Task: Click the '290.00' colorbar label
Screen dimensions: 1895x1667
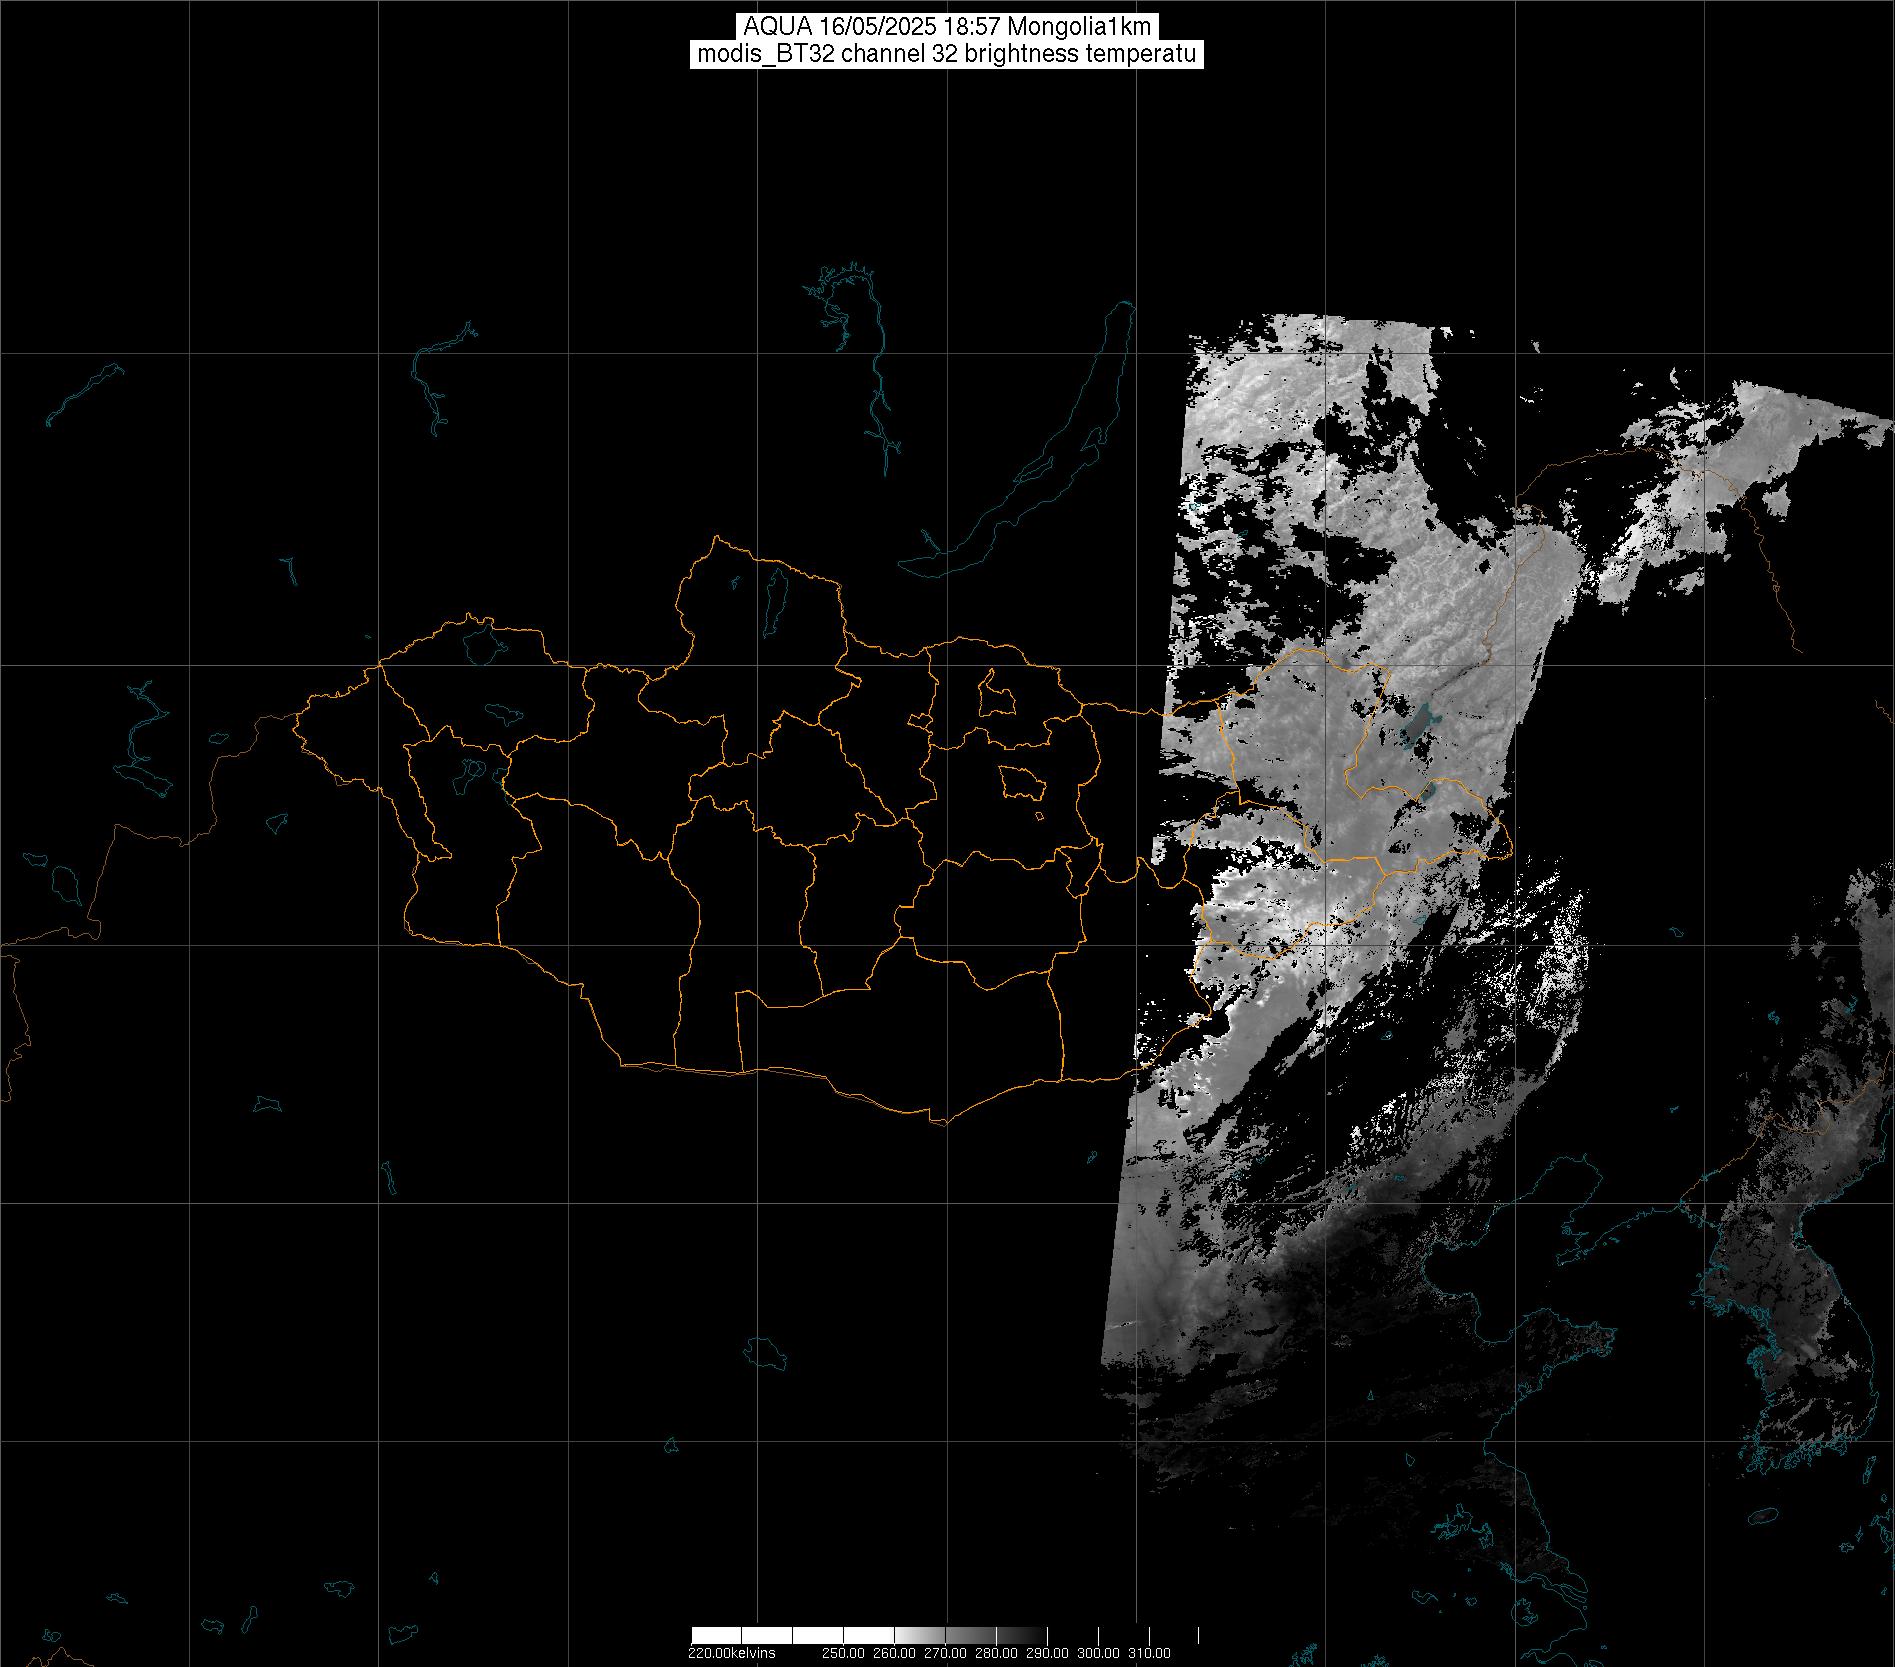Action: (x=1047, y=1653)
